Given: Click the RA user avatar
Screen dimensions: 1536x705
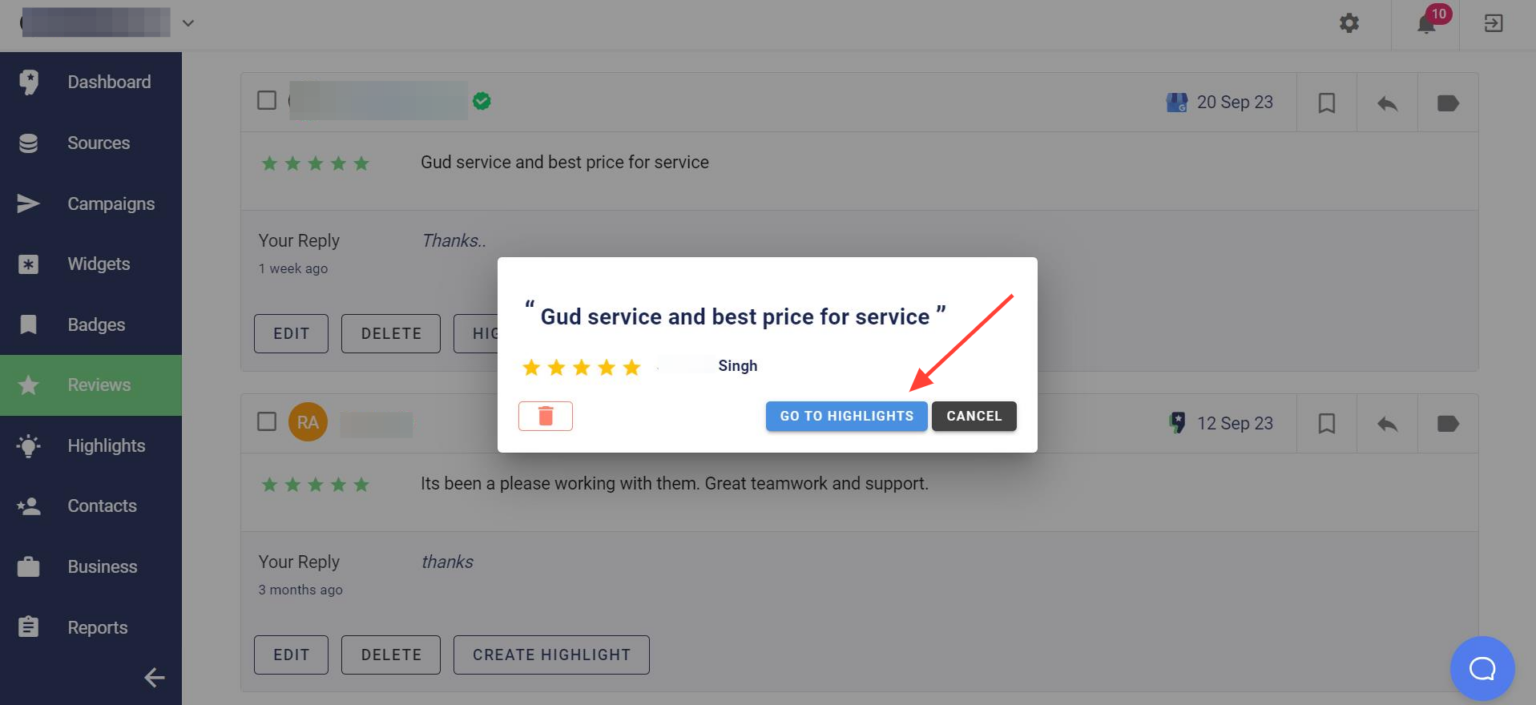Looking at the screenshot, I should [308, 422].
